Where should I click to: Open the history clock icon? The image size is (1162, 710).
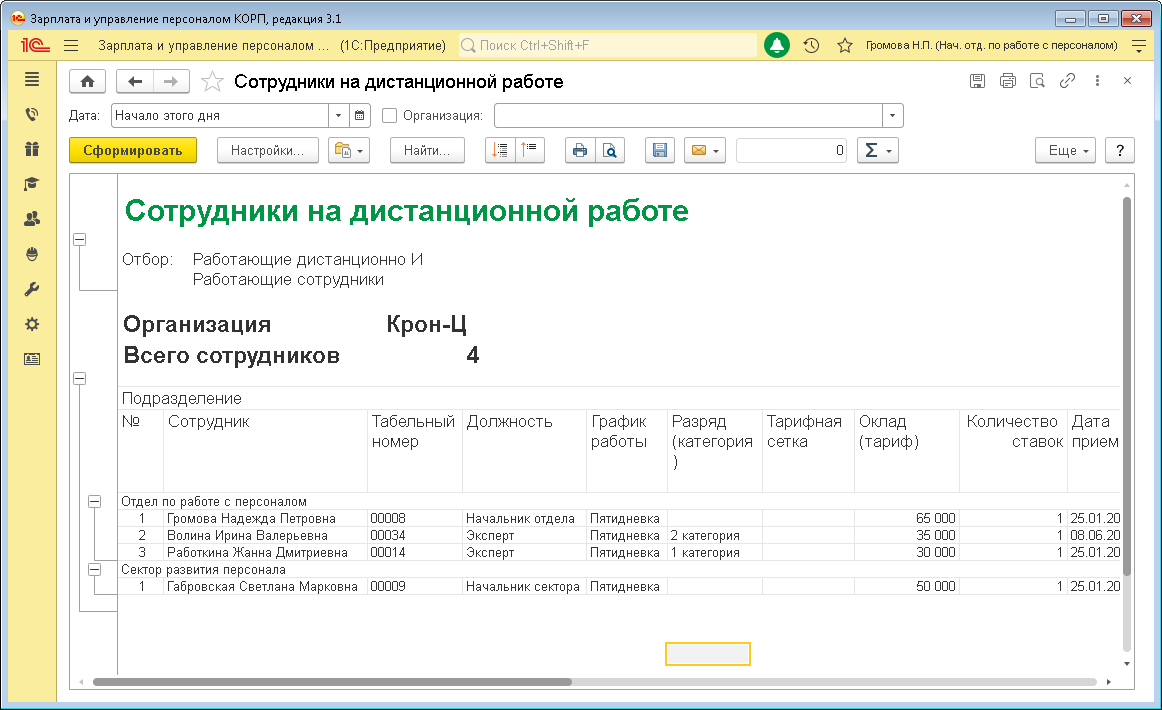pyautogui.click(x=812, y=45)
